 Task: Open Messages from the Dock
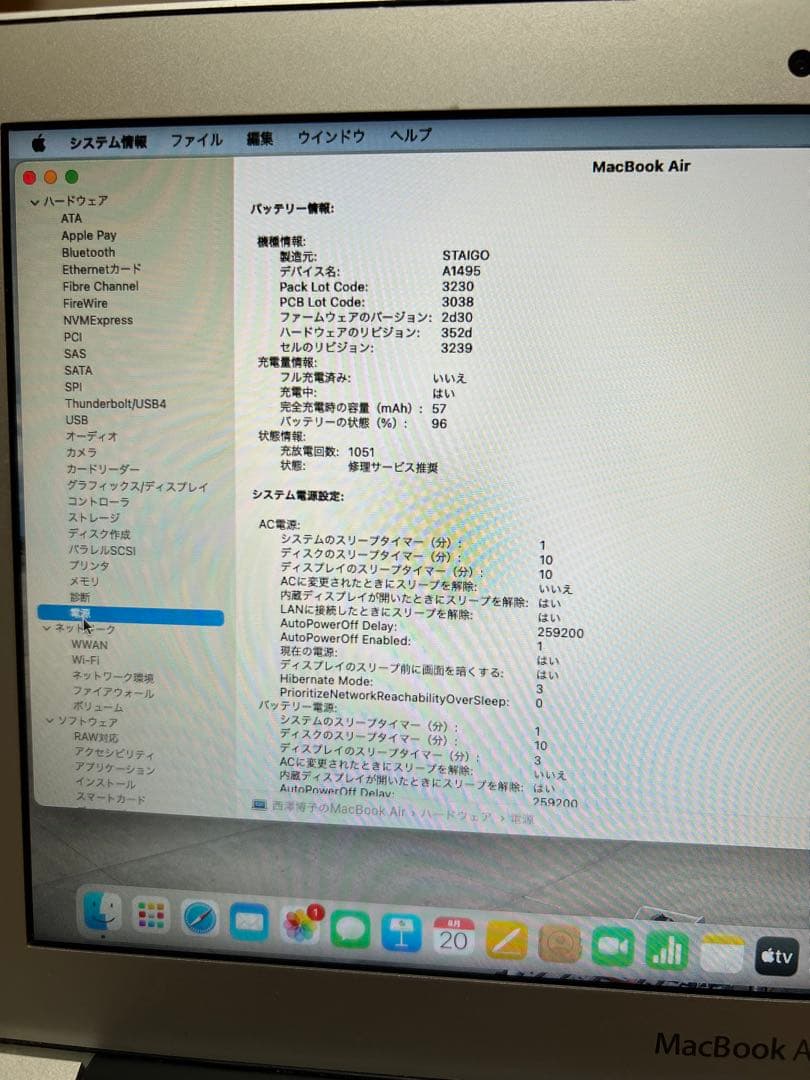point(350,930)
